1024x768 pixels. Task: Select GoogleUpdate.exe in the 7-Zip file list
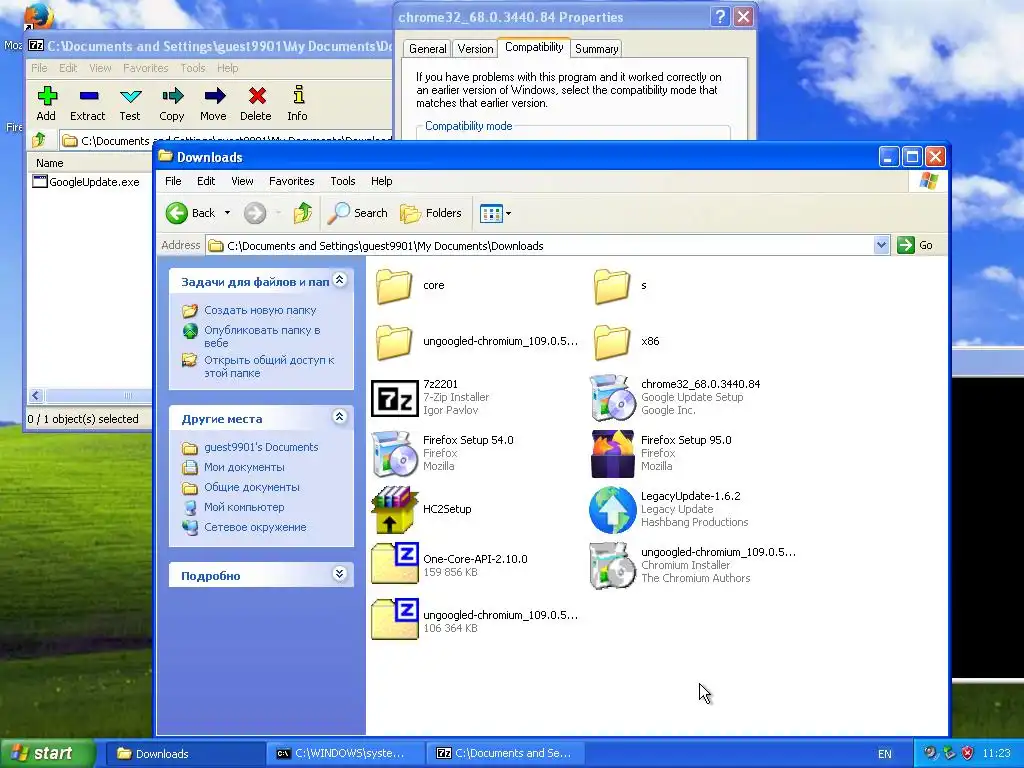pyautogui.click(x=86, y=182)
